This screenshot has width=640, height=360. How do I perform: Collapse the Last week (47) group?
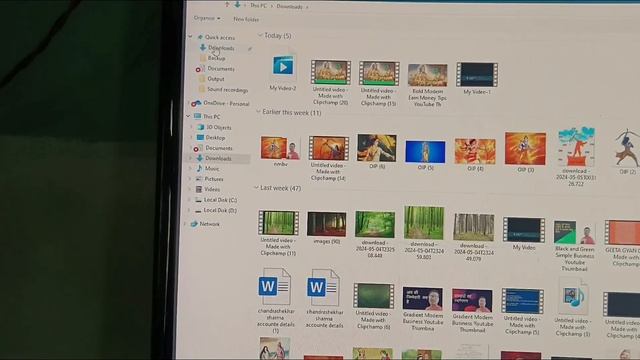click(x=256, y=187)
